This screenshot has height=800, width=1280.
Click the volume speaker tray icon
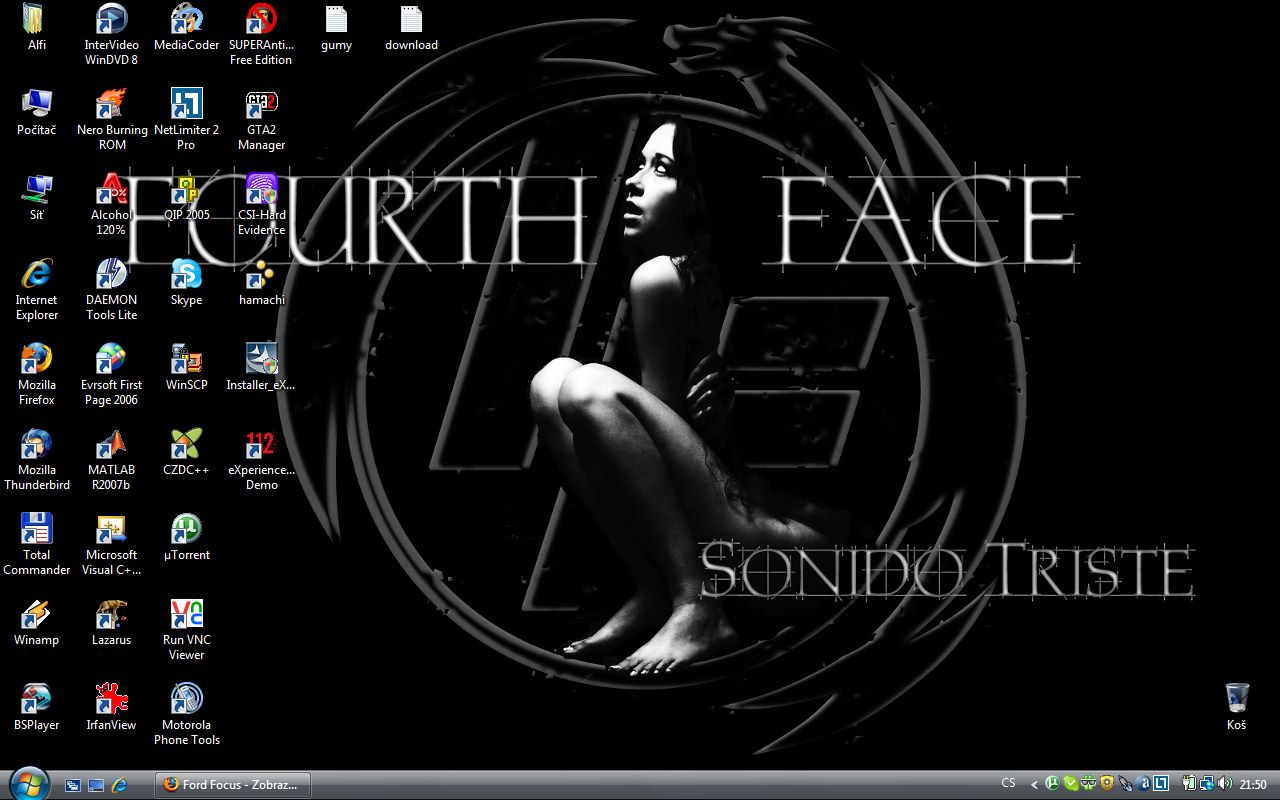click(x=1225, y=784)
